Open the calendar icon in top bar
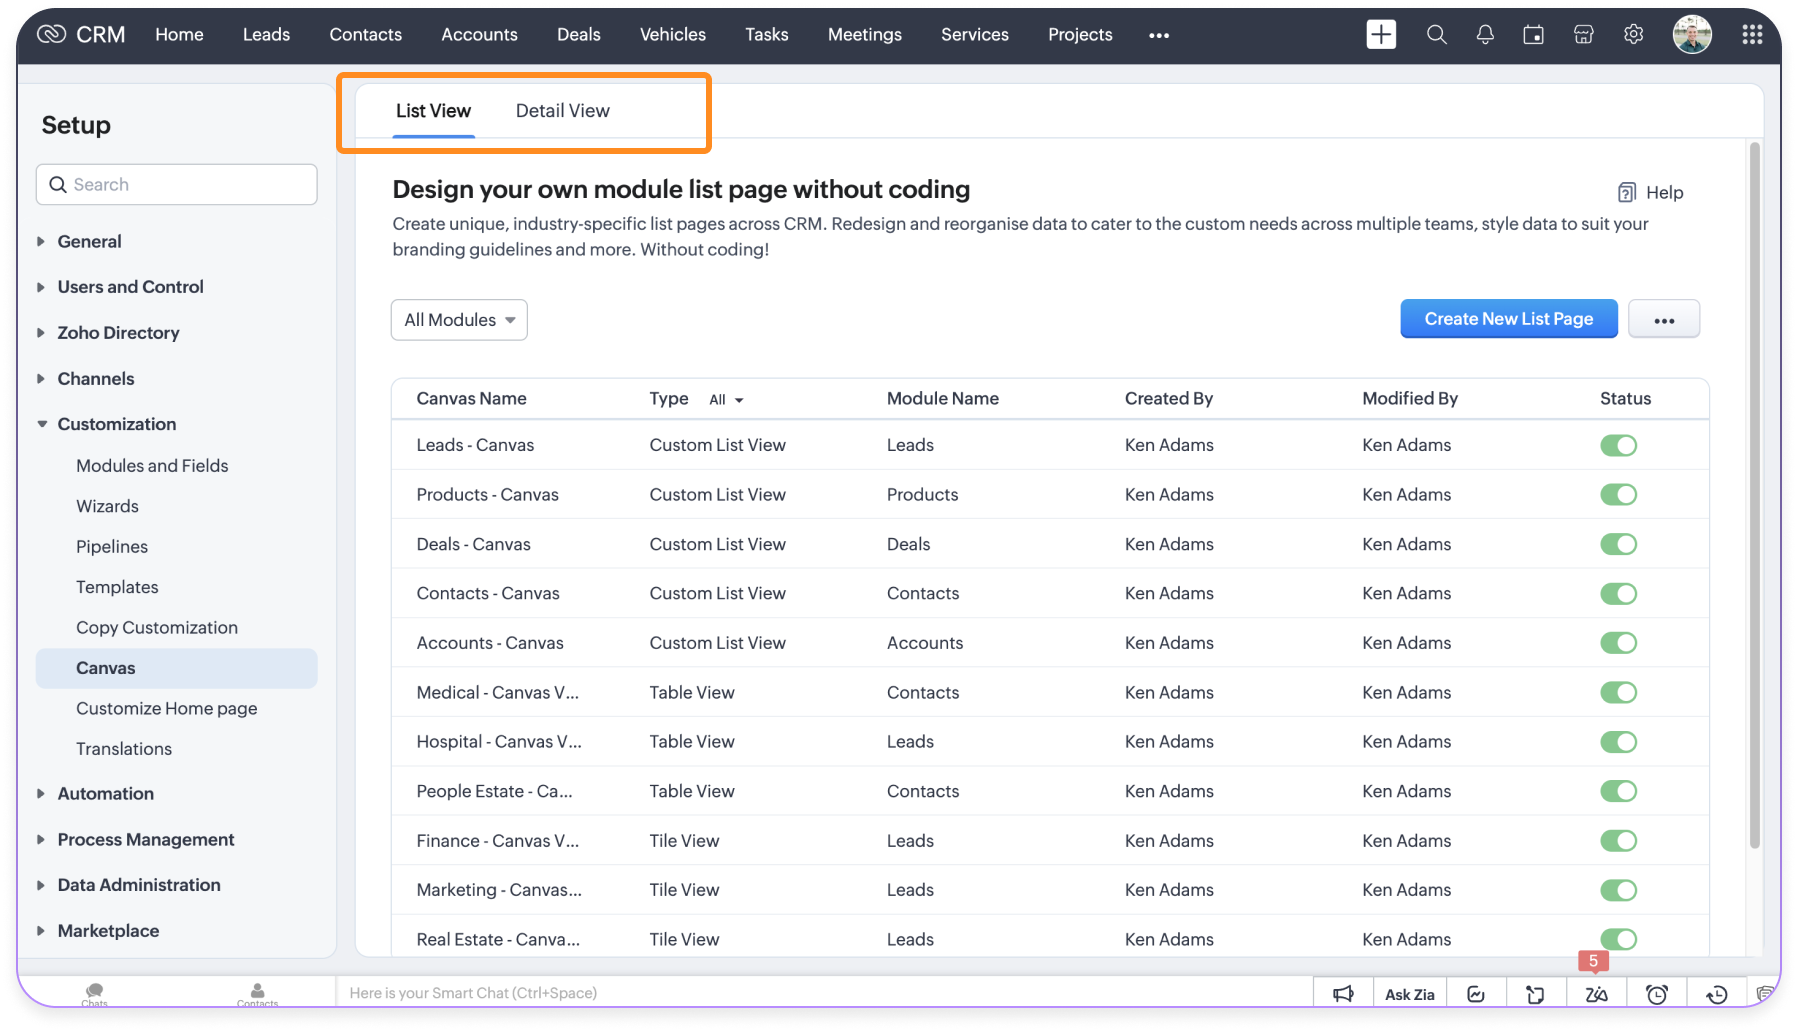The width and height of the screenshot is (1798, 1032). pyautogui.click(x=1533, y=35)
